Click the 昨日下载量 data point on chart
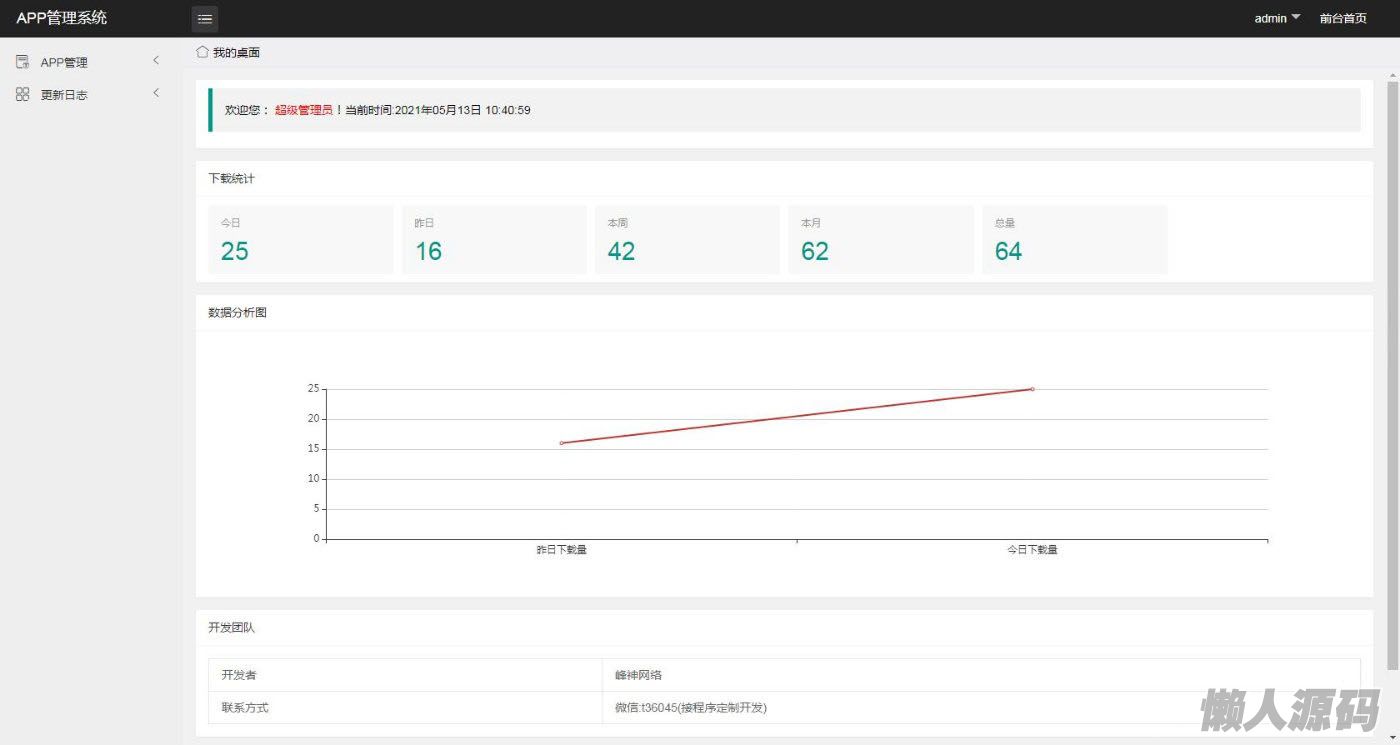Image resolution: width=1400 pixels, height=745 pixels. (x=561, y=443)
